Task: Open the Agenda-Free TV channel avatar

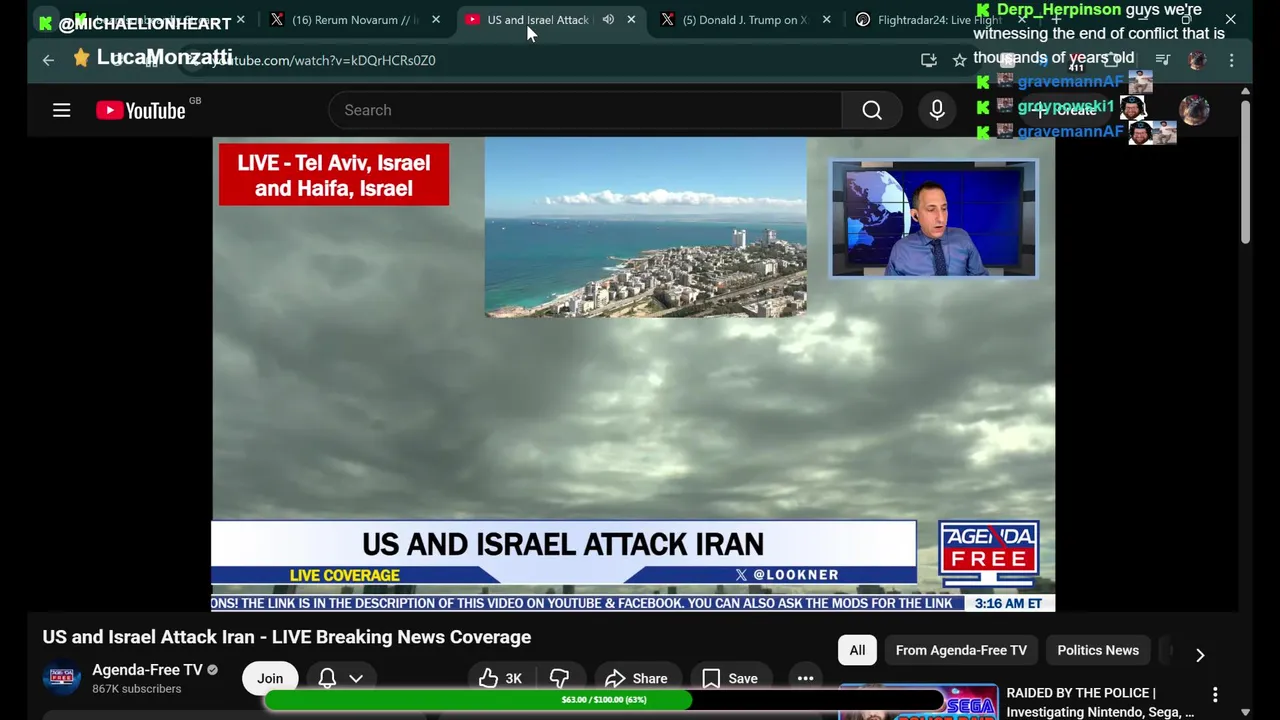Action: 61,678
